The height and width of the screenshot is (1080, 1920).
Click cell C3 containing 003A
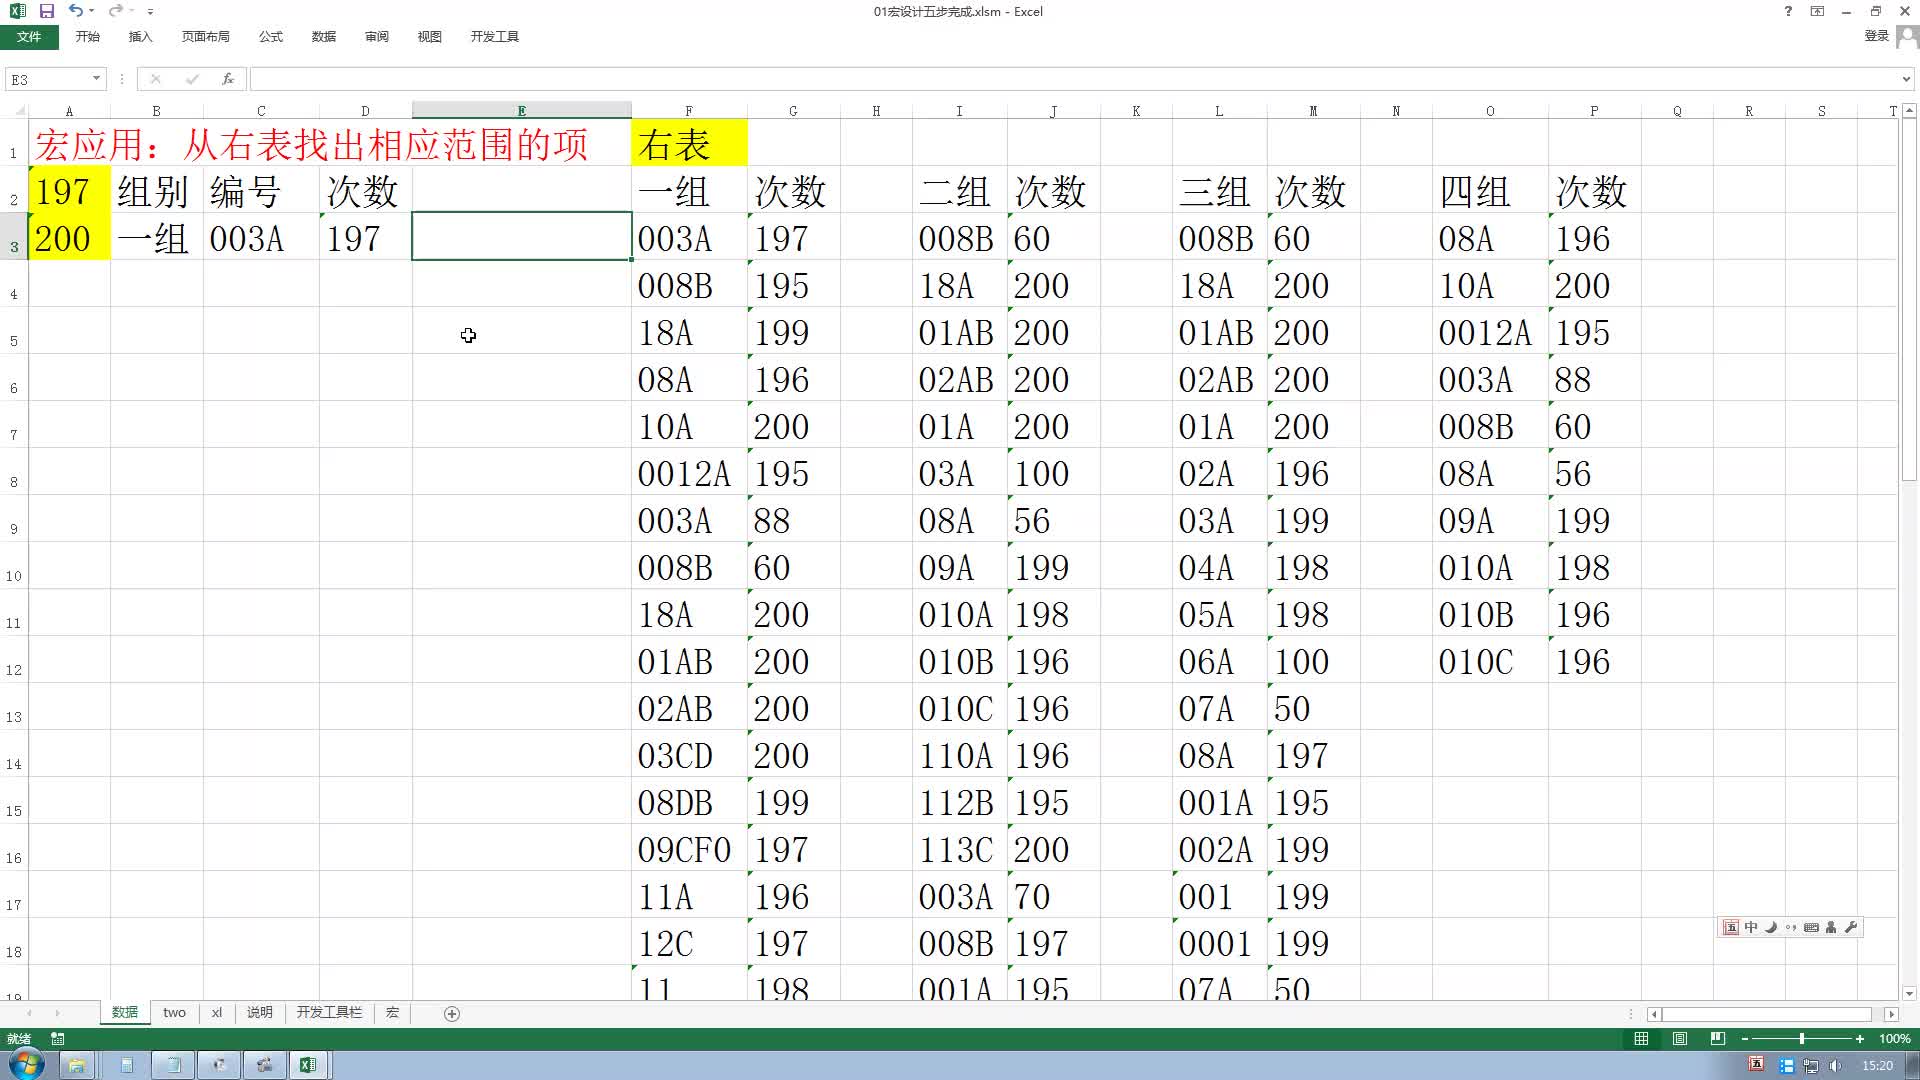[261, 237]
